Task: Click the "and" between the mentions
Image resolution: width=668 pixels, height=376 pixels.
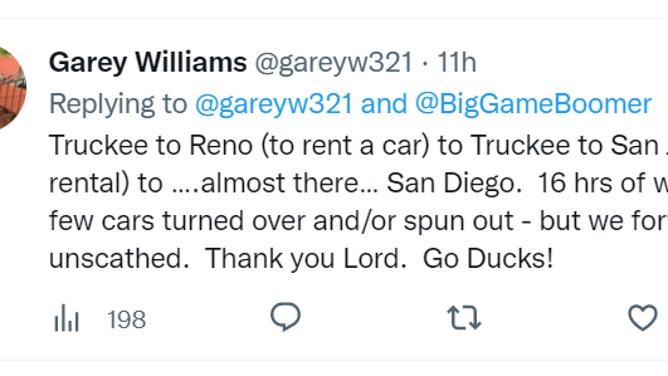Action: 384,104
